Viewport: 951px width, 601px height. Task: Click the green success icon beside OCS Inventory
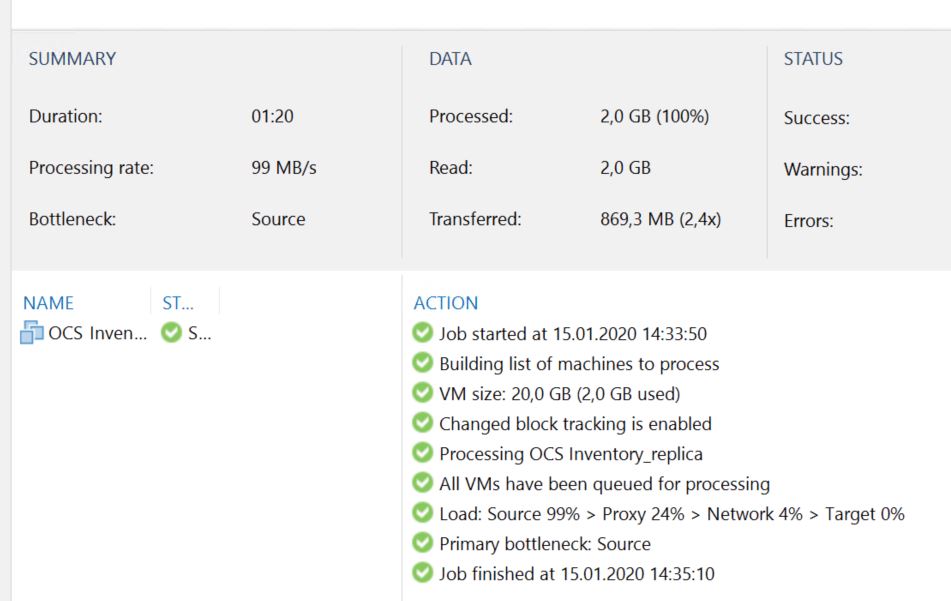tap(171, 333)
